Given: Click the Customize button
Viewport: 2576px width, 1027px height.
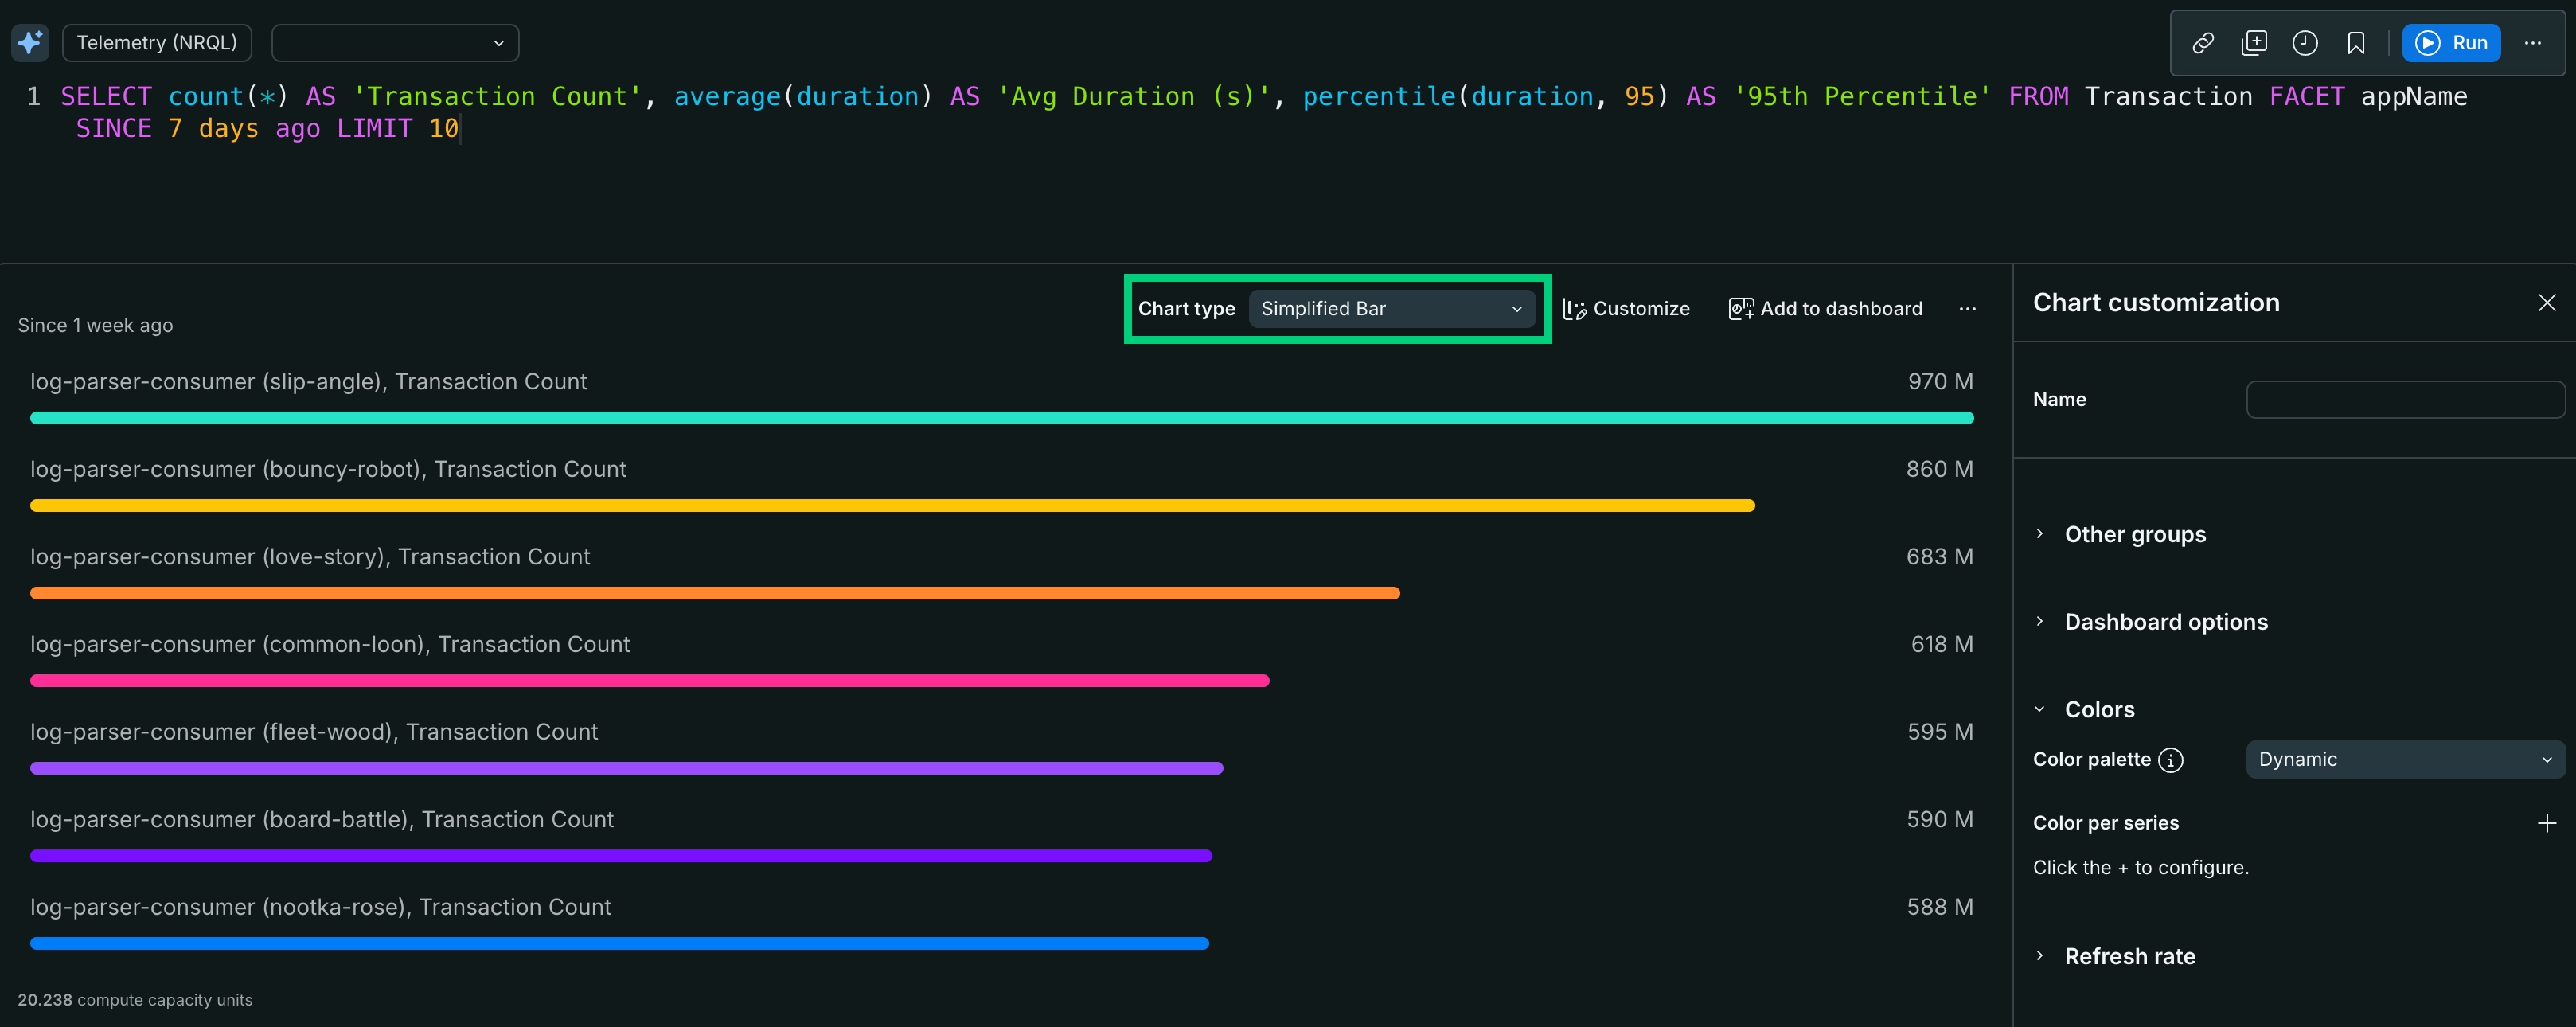Looking at the screenshot, I should tap(1627, 309).
